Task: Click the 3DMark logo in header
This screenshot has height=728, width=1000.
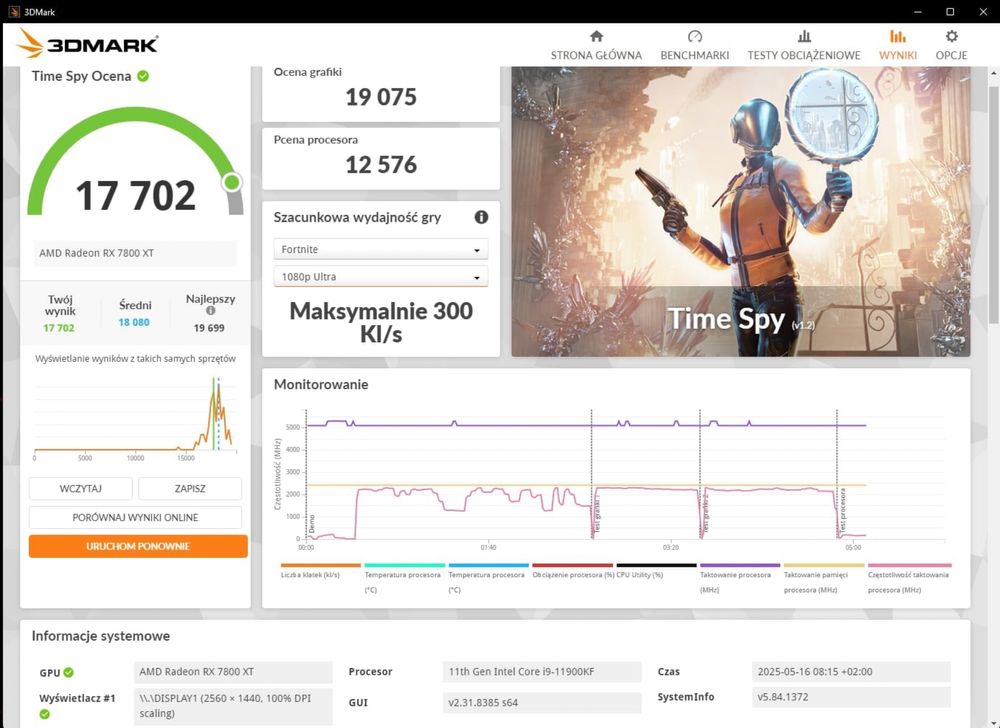Action: click(87, 44)
